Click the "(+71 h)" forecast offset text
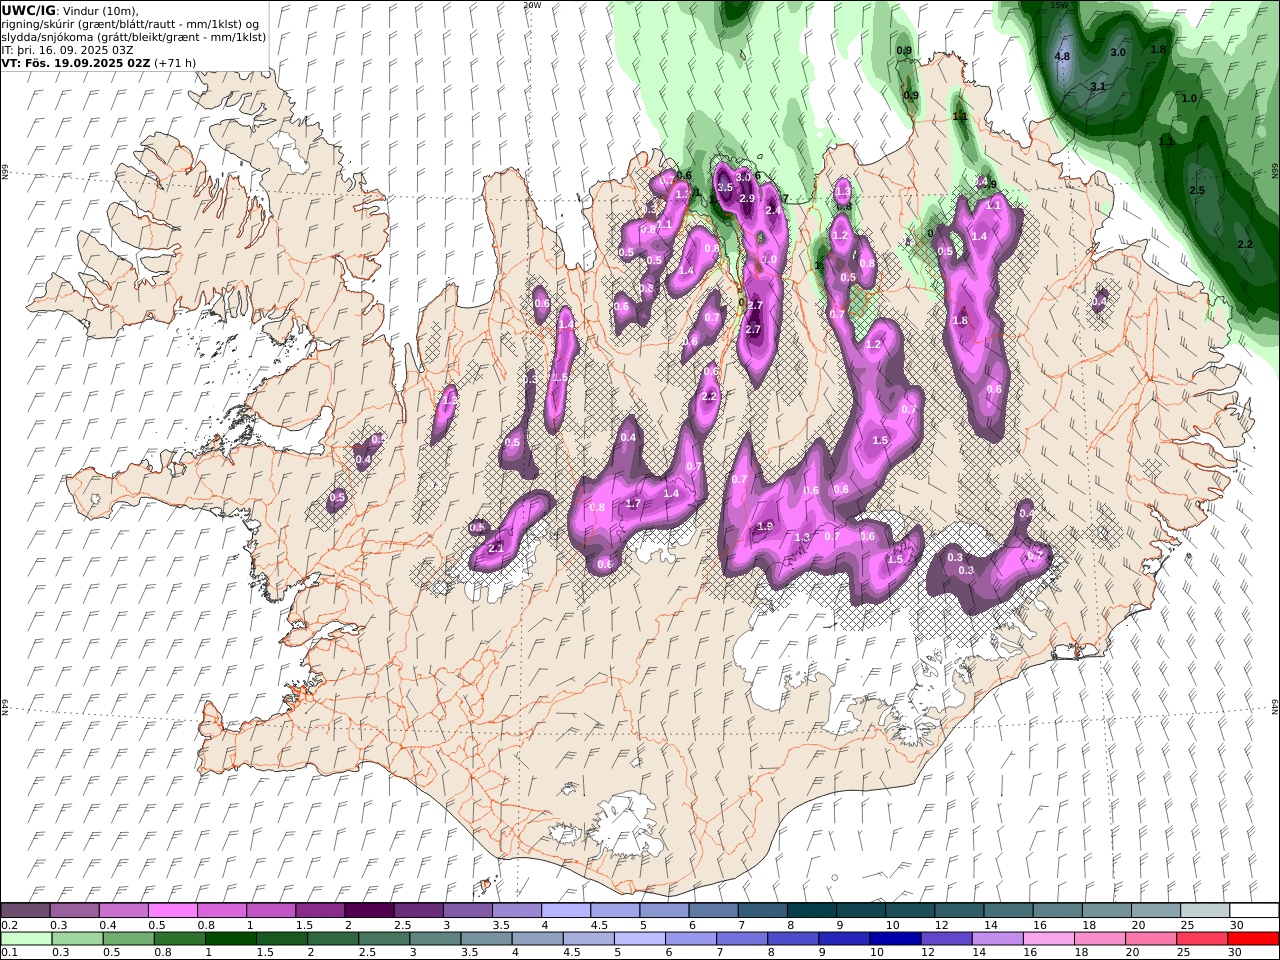 pyautogui.click(x=175, y=63)
